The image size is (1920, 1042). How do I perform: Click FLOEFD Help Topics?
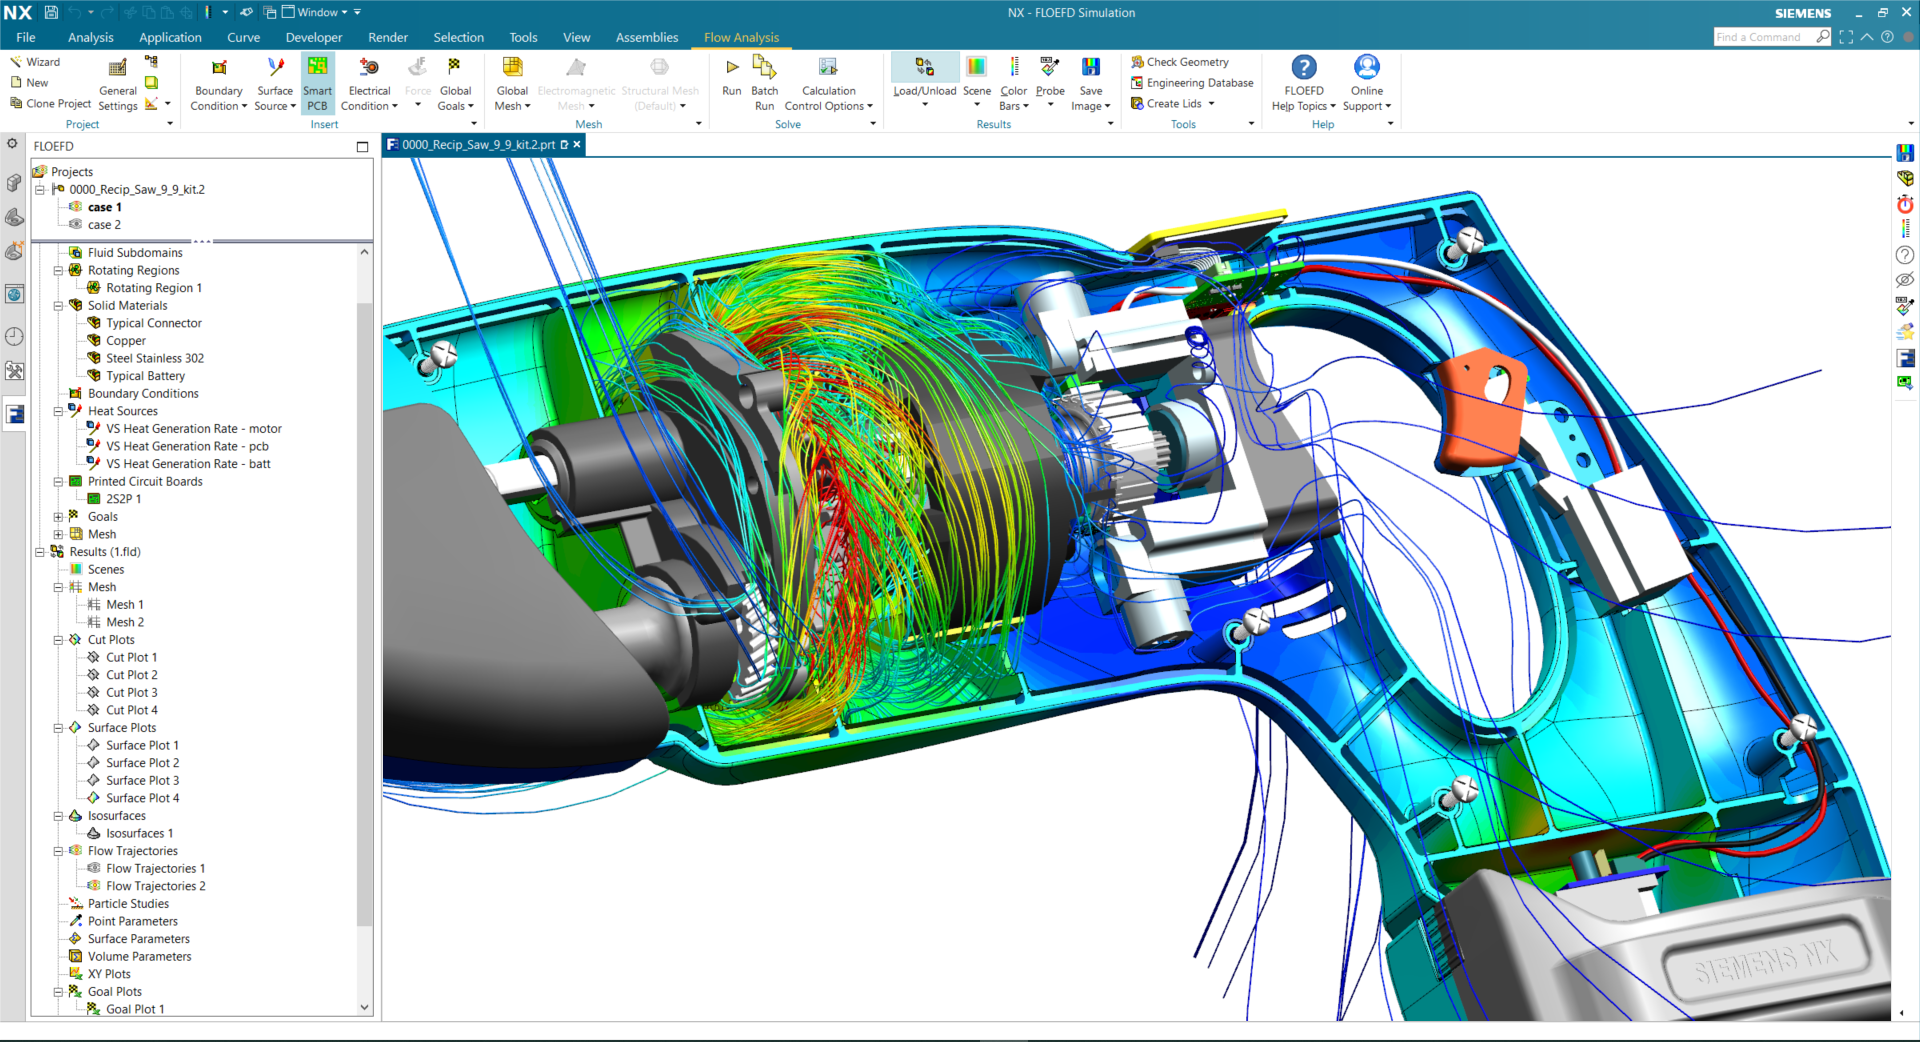point(1303,82)
